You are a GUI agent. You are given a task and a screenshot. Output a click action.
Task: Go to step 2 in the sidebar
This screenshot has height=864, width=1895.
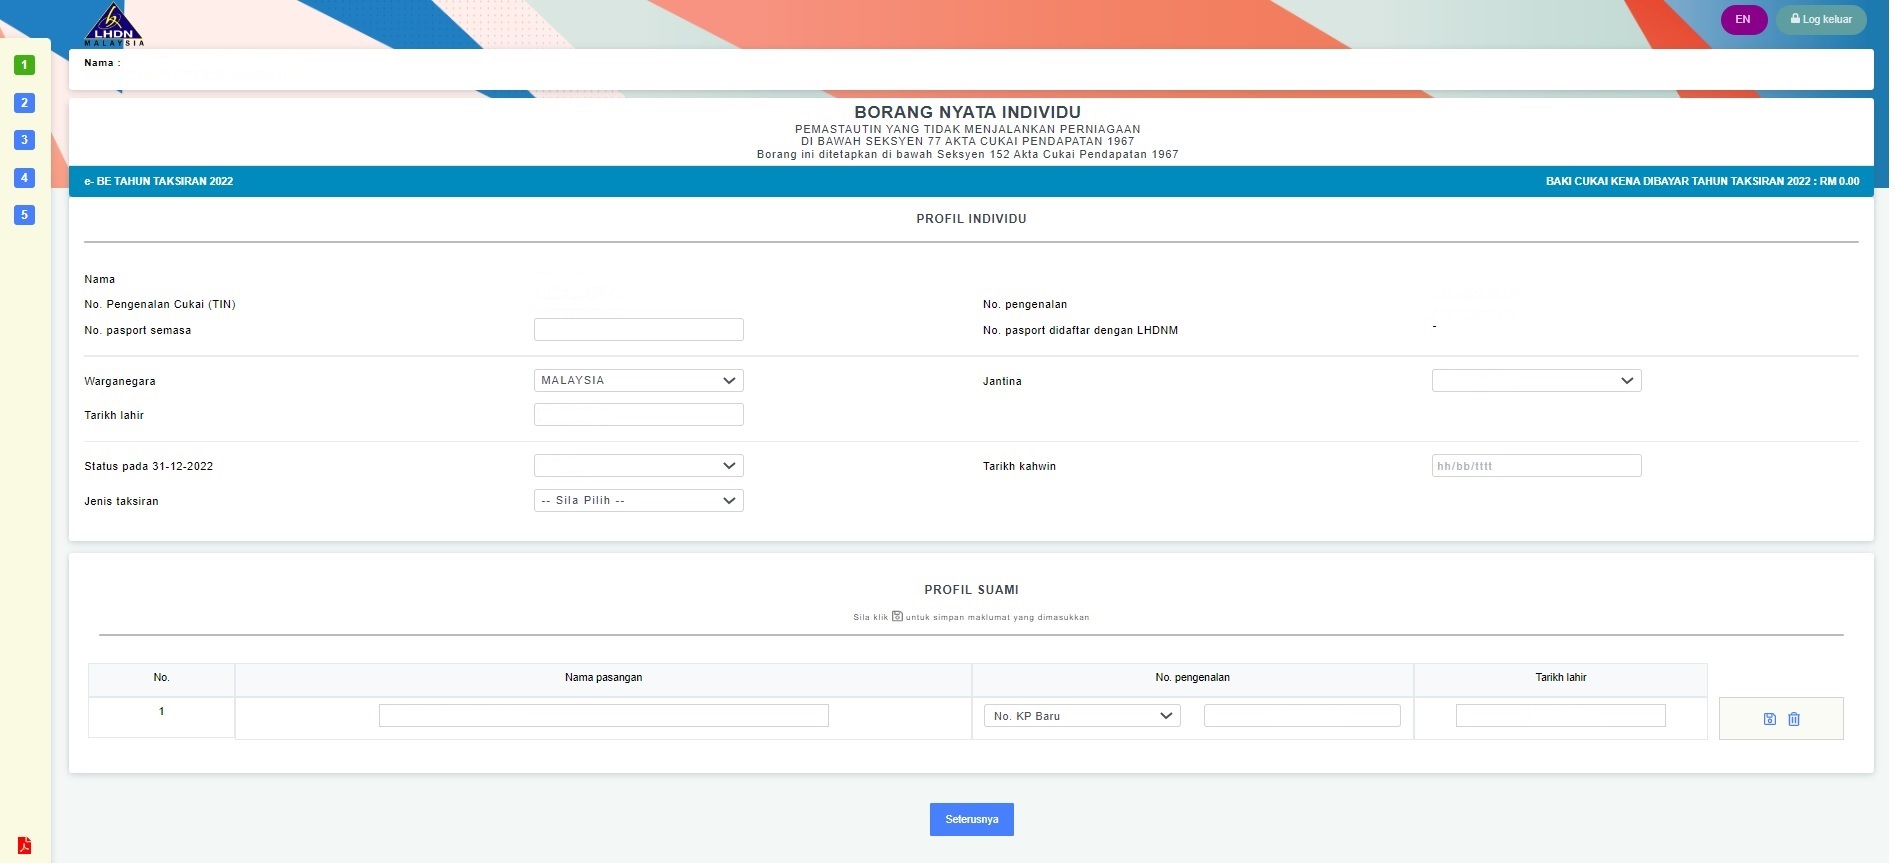pyautogui.click(x=25, y=103)
